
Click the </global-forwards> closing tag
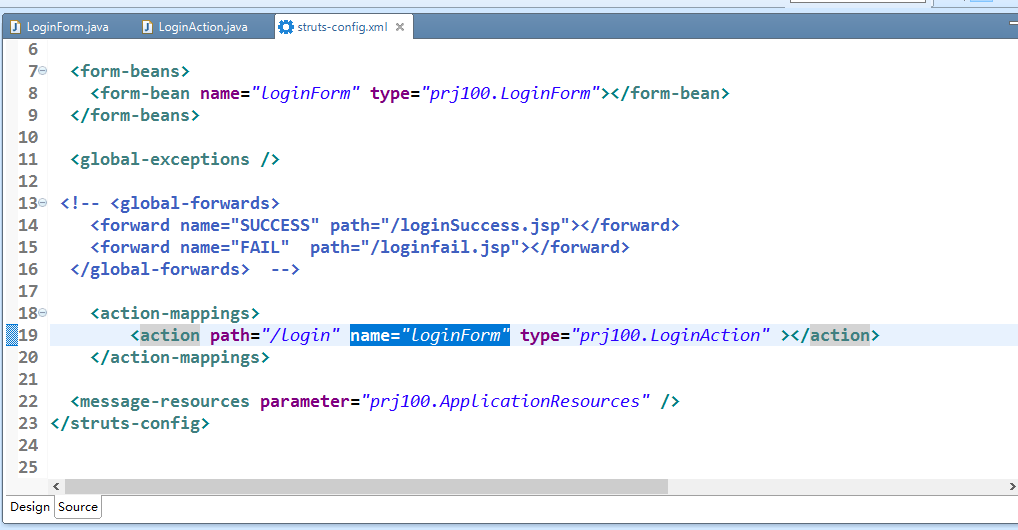coord(160,270)
